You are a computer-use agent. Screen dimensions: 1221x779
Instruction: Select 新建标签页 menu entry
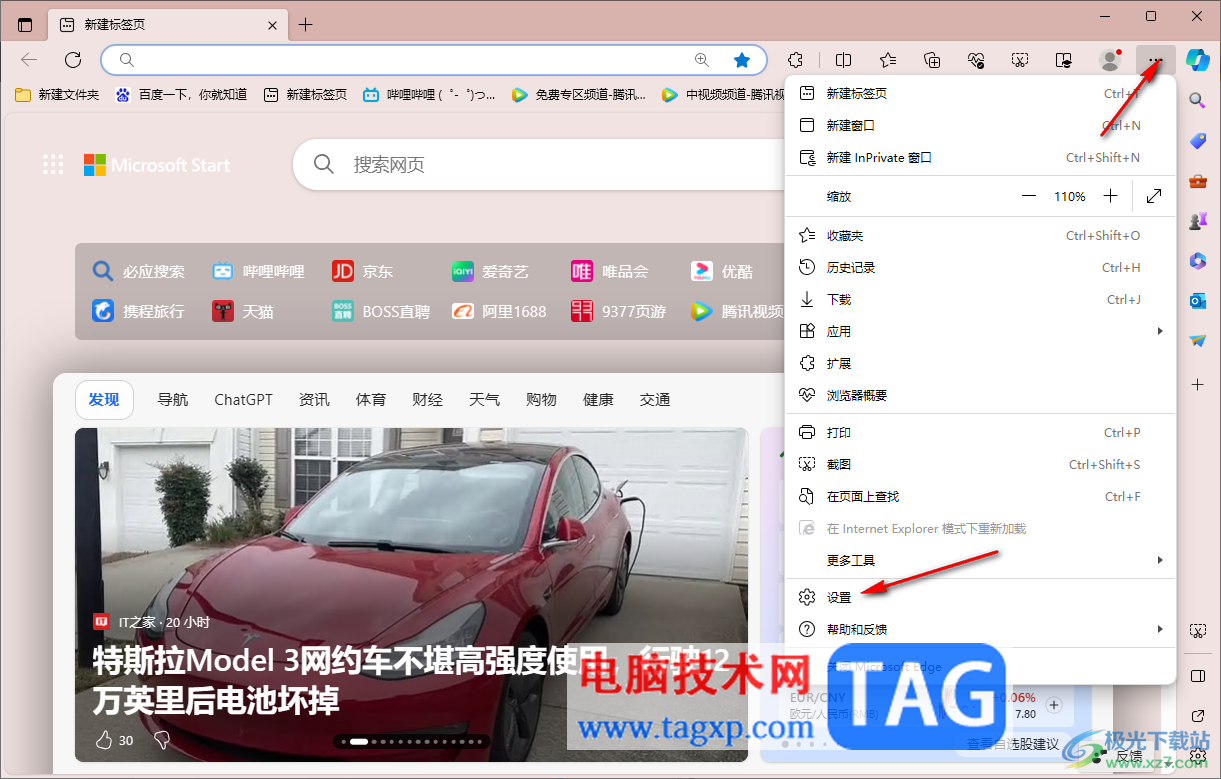980,93
